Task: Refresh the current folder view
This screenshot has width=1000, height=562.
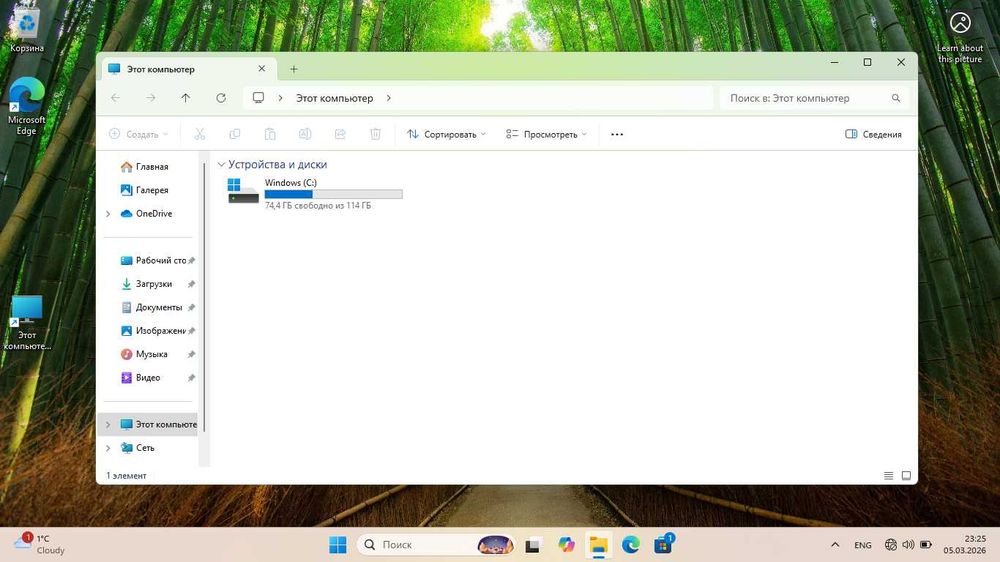Action: coord(221,98)
